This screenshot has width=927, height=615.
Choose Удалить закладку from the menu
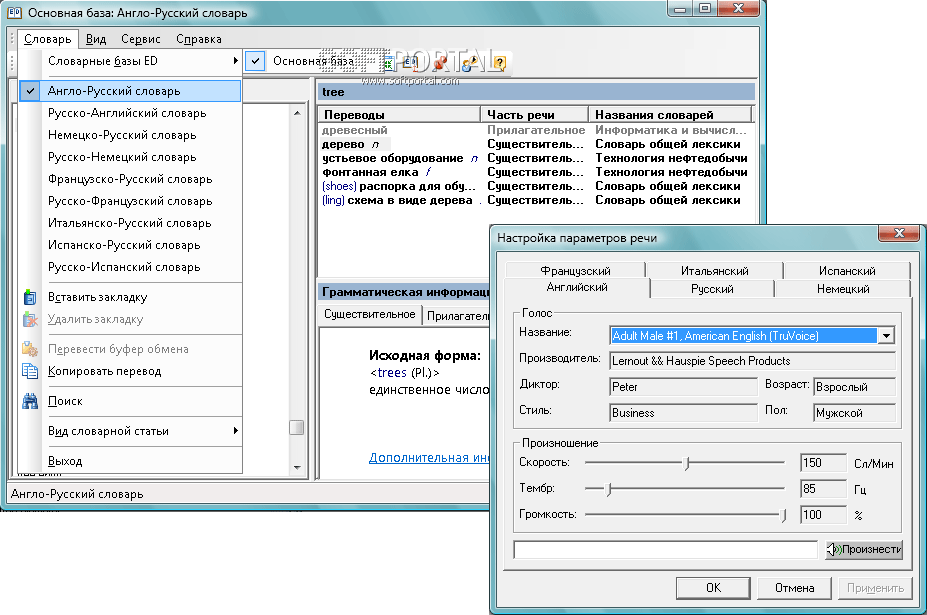130,319
